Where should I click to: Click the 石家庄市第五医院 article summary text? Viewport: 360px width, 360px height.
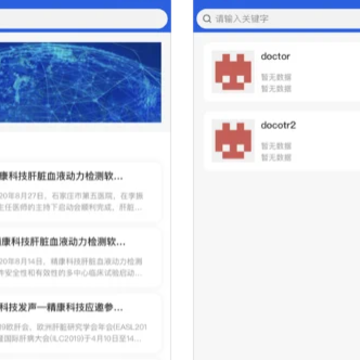(71, 202)
